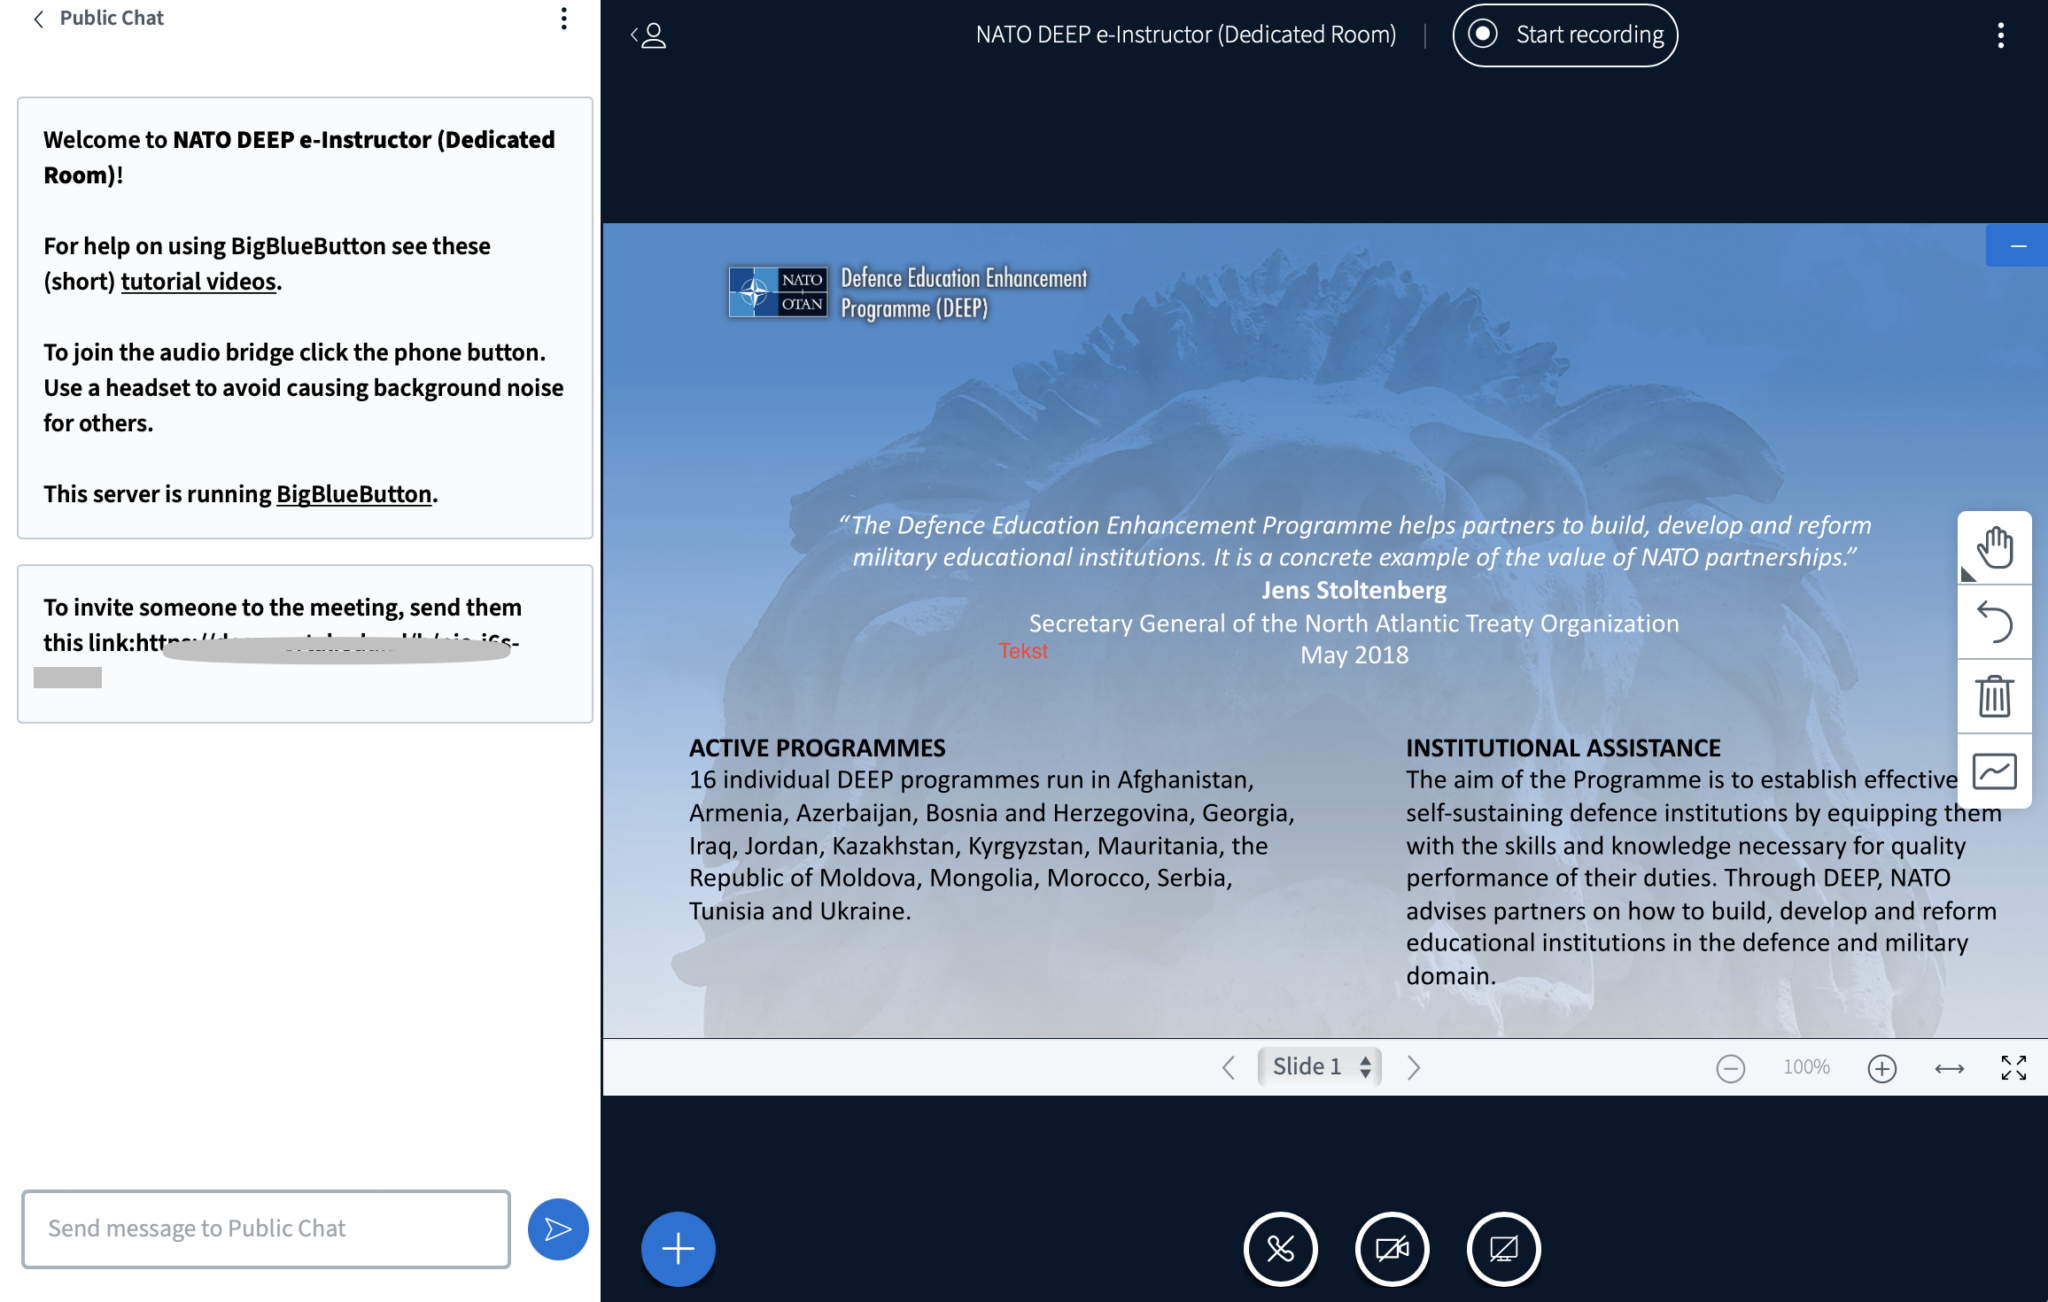Screen dimensions: 2048x1302
Task: Open the blue plus actions menu
Action: [678, 1248]
